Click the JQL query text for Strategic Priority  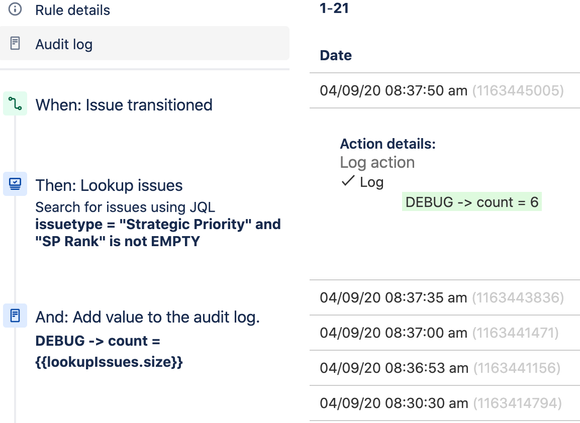[158, 233]
